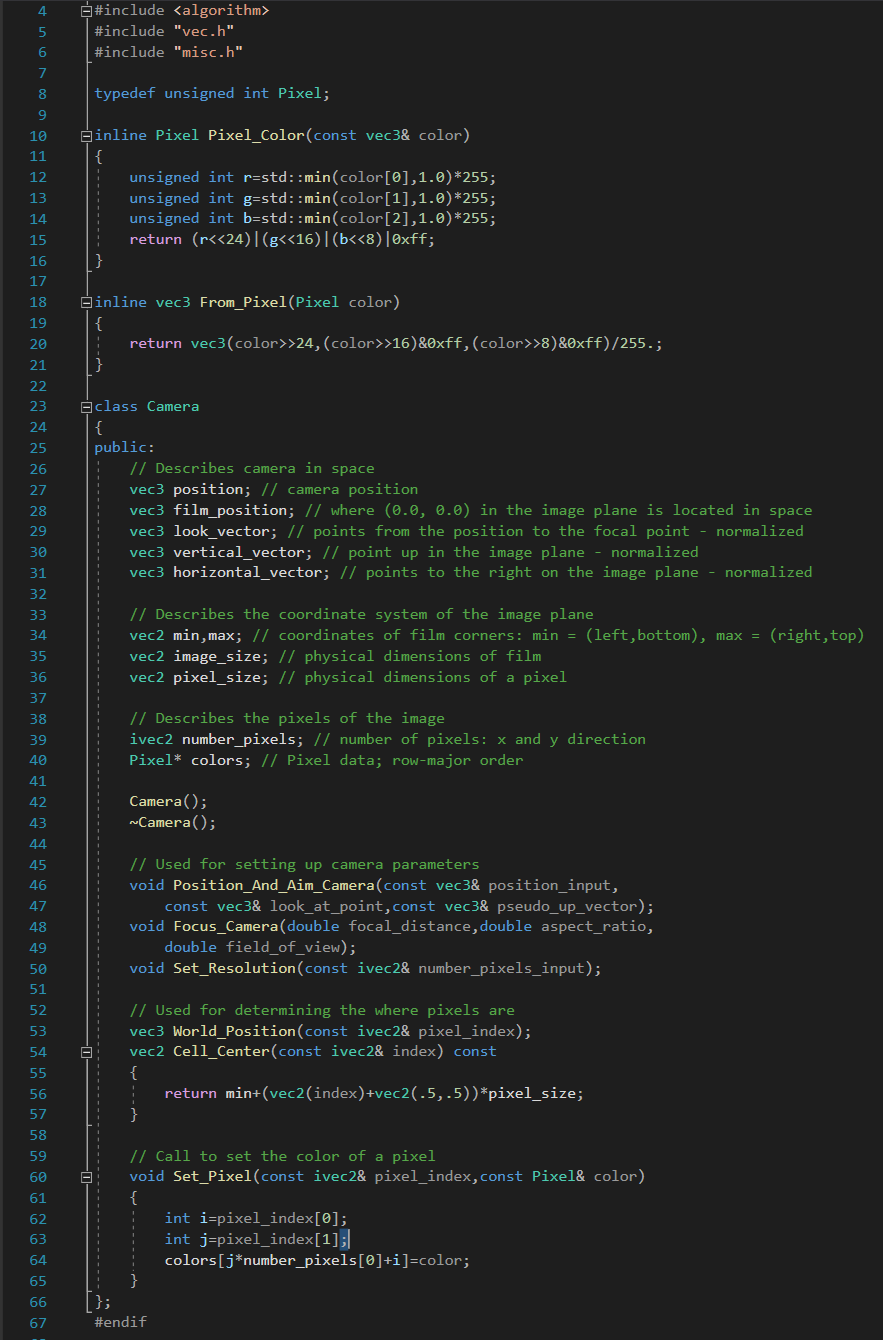The height and width of the screenshot is (1340, 883).
Task: Collapse the include directives fold region
Action: [x=84, y=9]
